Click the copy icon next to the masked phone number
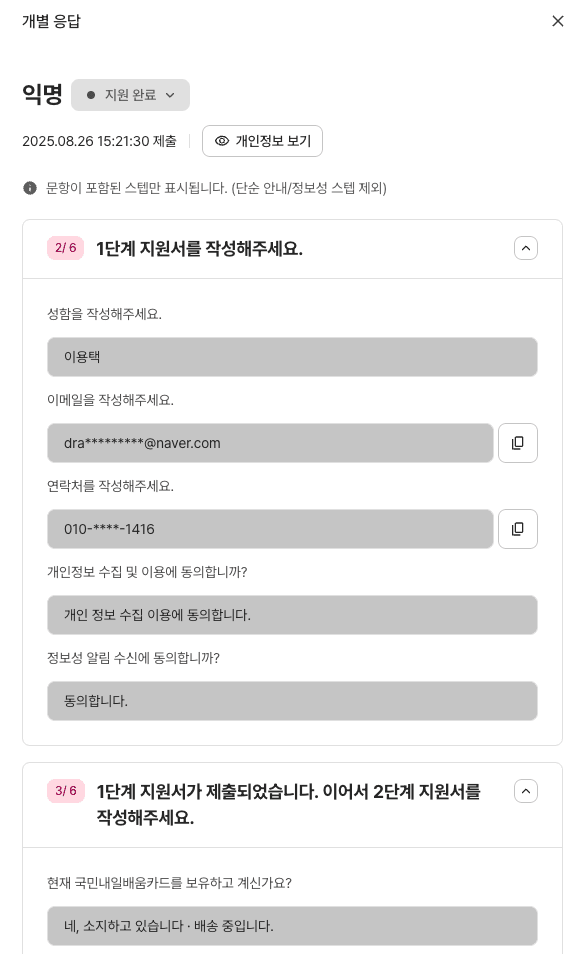This screenshot has width=588, height=954. [x=518, y=529]
